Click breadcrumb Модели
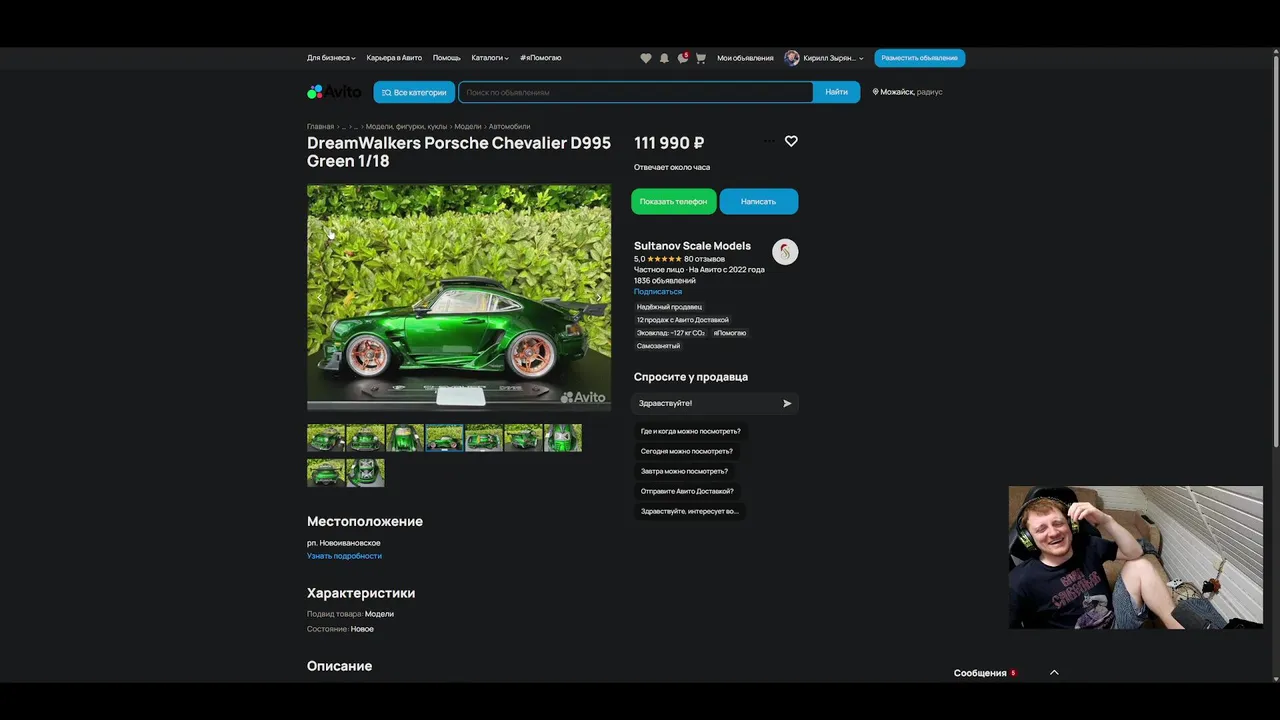Screen dimensions: 1280x720 click(468, 127)
